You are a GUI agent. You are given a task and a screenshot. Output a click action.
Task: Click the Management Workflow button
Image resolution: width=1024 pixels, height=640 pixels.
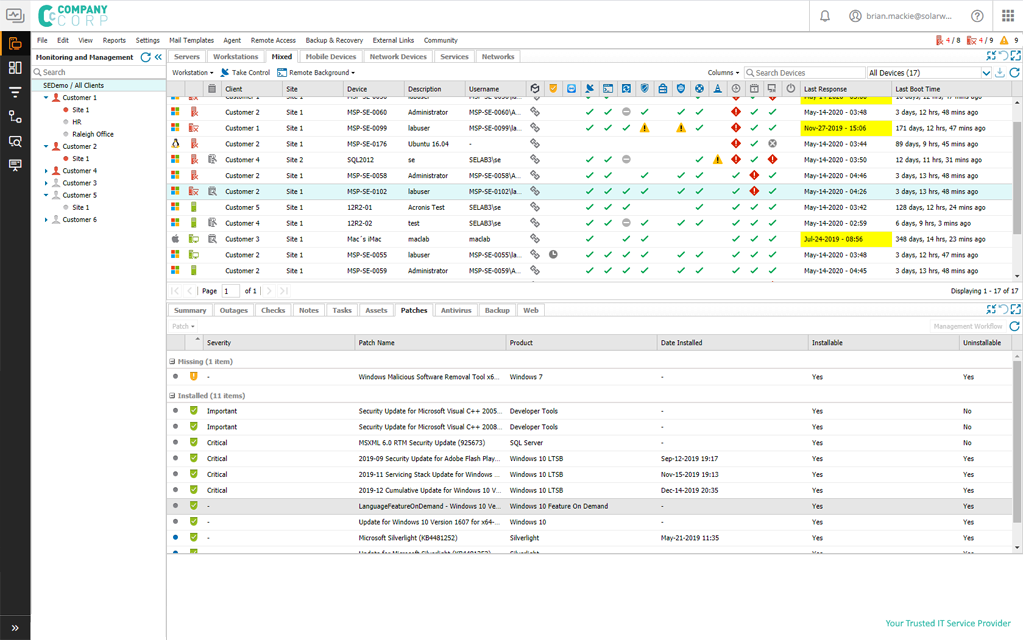coord(967,326)
